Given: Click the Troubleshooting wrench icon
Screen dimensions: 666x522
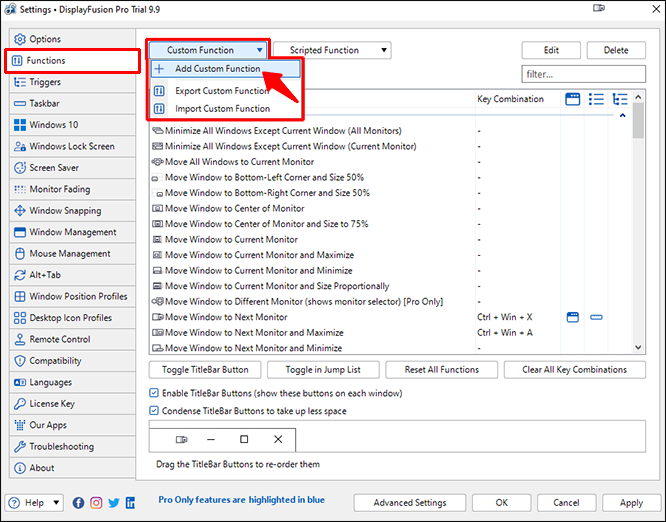Looking at the screenshot, I should pos(20,446).
